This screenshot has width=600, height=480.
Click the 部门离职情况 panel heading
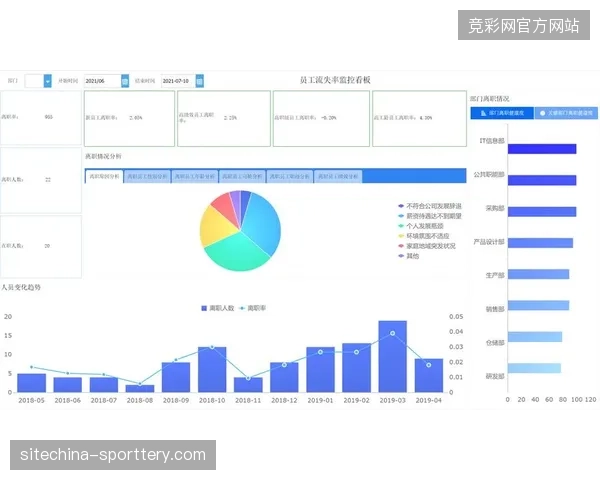tap(489, 99)
